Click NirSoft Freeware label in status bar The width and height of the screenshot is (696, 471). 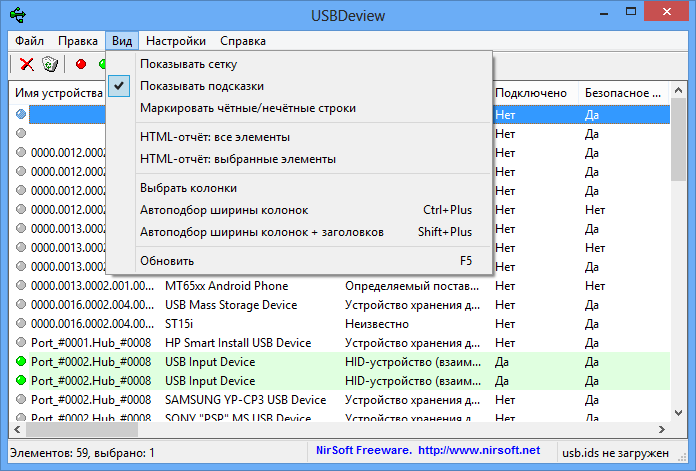click(364, 450)
